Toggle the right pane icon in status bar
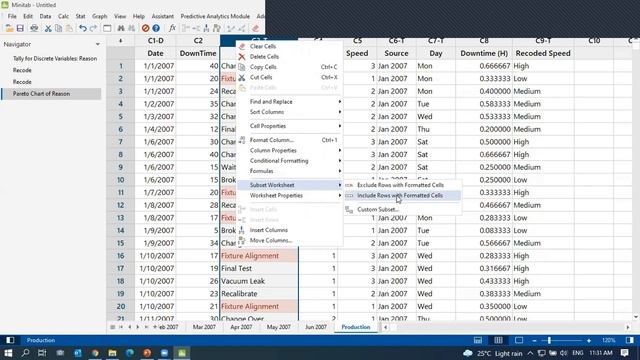Screen dimensions: 640x360 tap(630, 340)
